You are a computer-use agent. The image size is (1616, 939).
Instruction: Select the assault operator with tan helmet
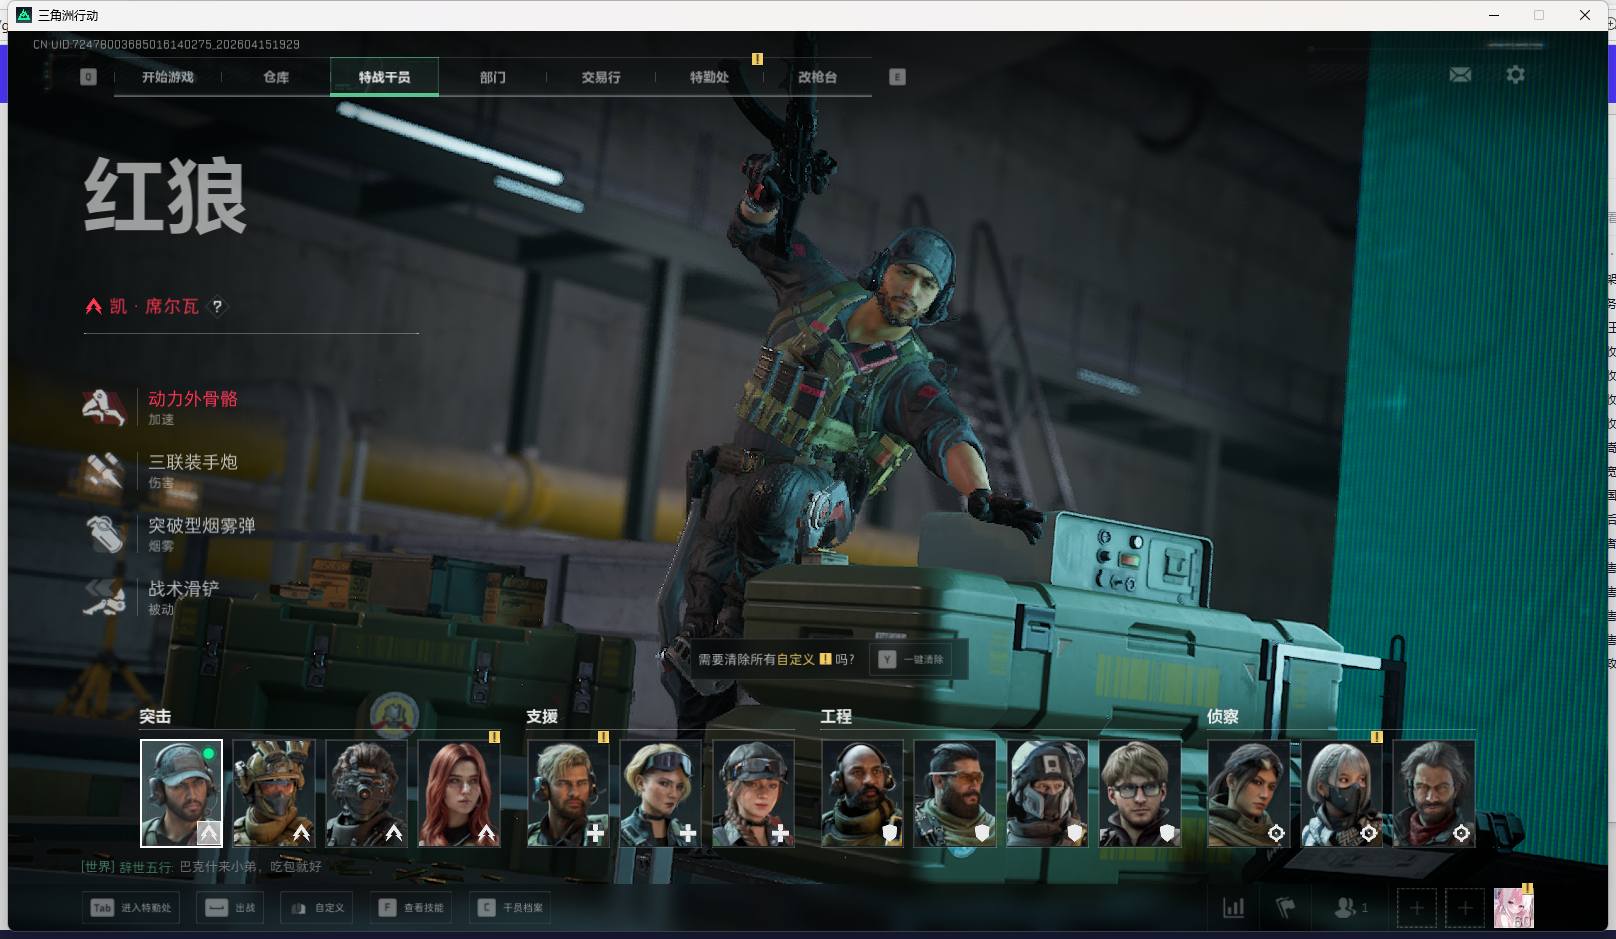coord(274,793)
